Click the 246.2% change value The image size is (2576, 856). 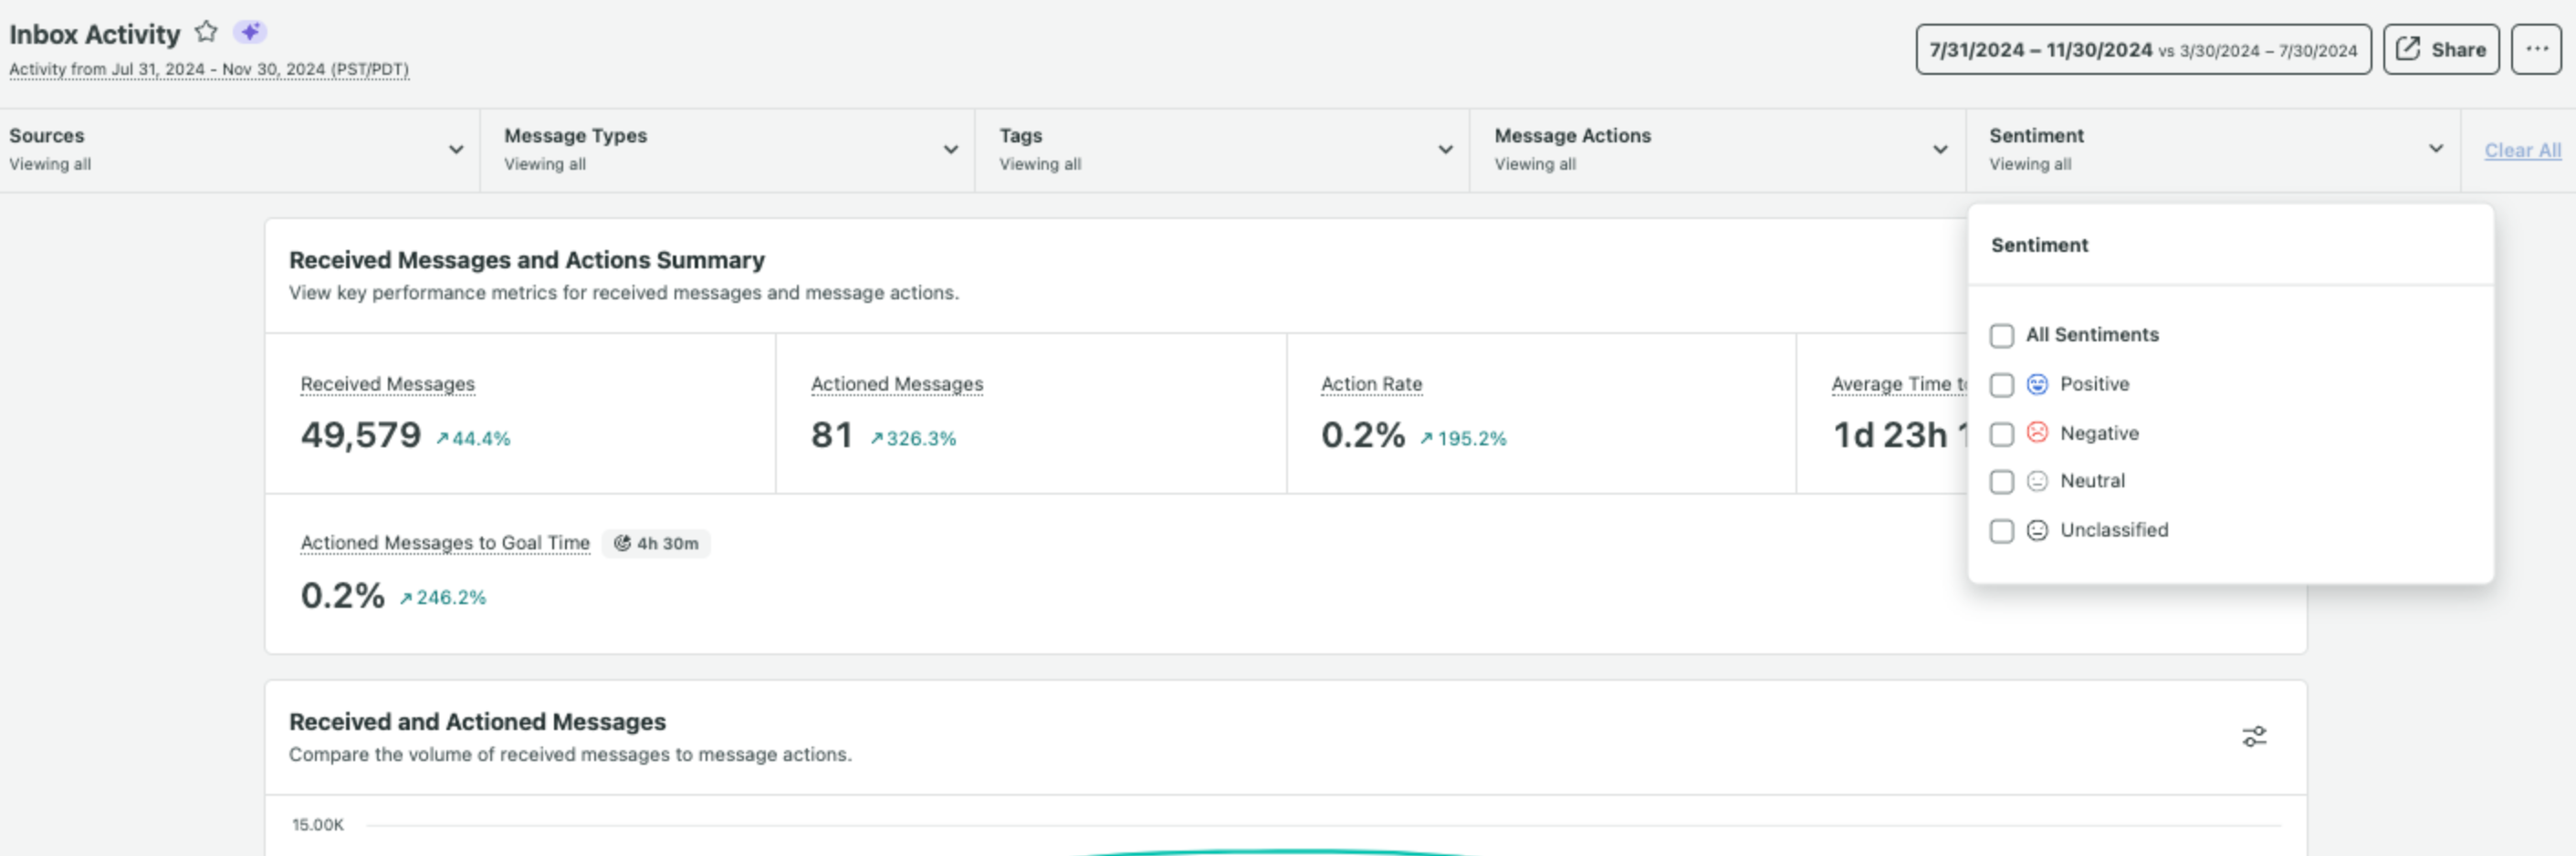pos(451,598)
